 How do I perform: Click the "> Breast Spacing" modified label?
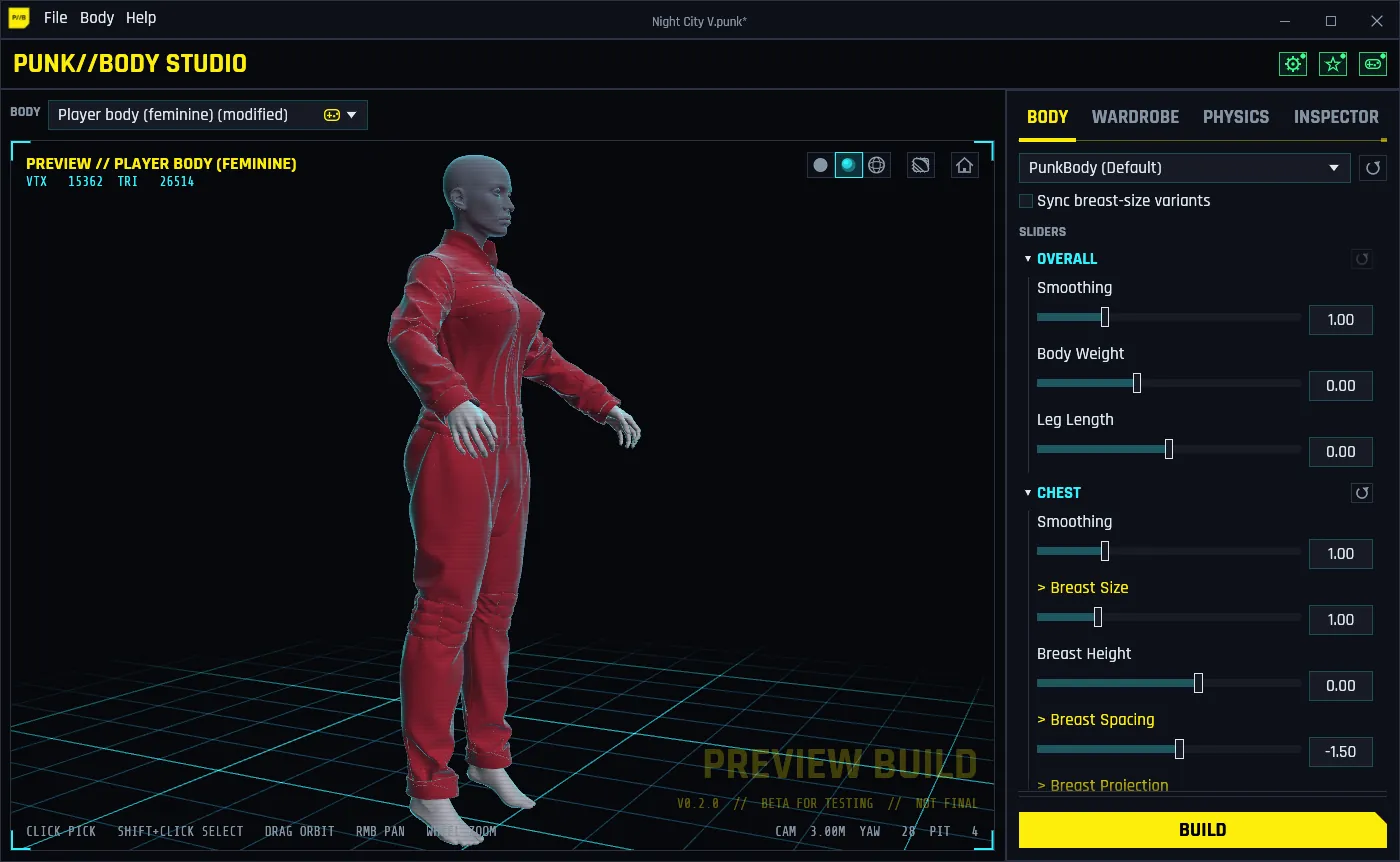(x=1096, y=720)
